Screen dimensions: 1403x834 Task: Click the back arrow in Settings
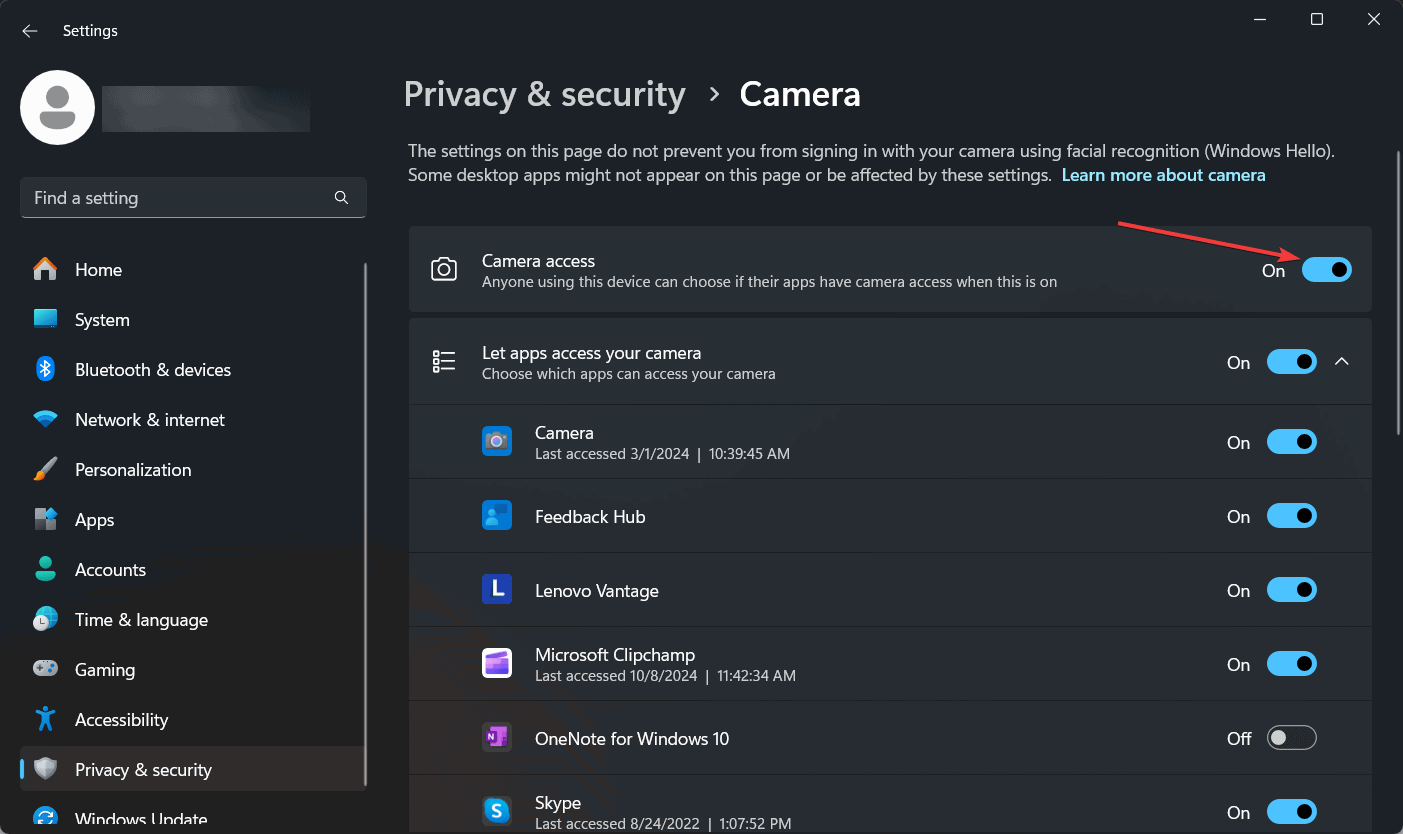coord(30,31)
